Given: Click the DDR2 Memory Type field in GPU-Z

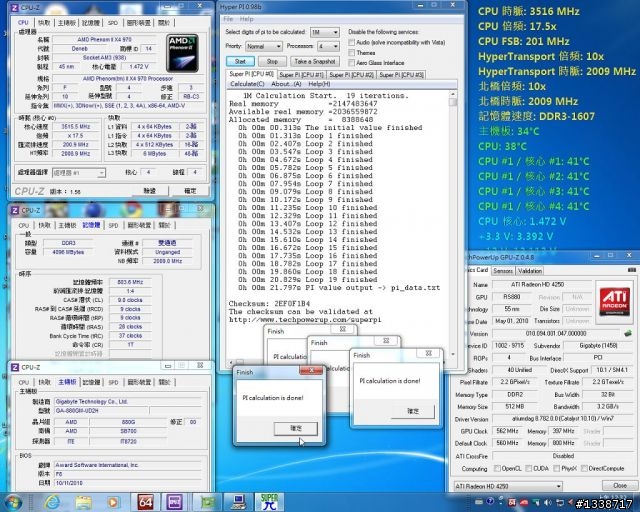Looking at the screenshot, I should coord(515,395).
